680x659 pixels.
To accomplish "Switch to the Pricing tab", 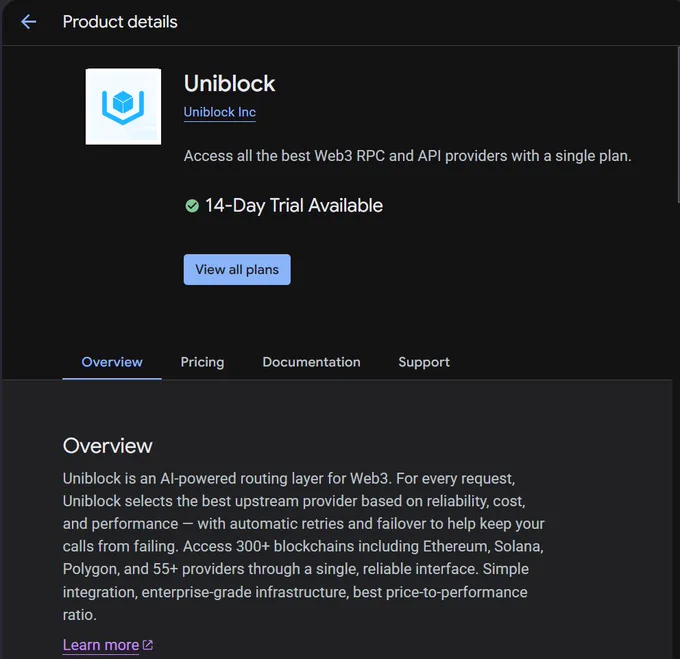I will (x=202, y=362).
